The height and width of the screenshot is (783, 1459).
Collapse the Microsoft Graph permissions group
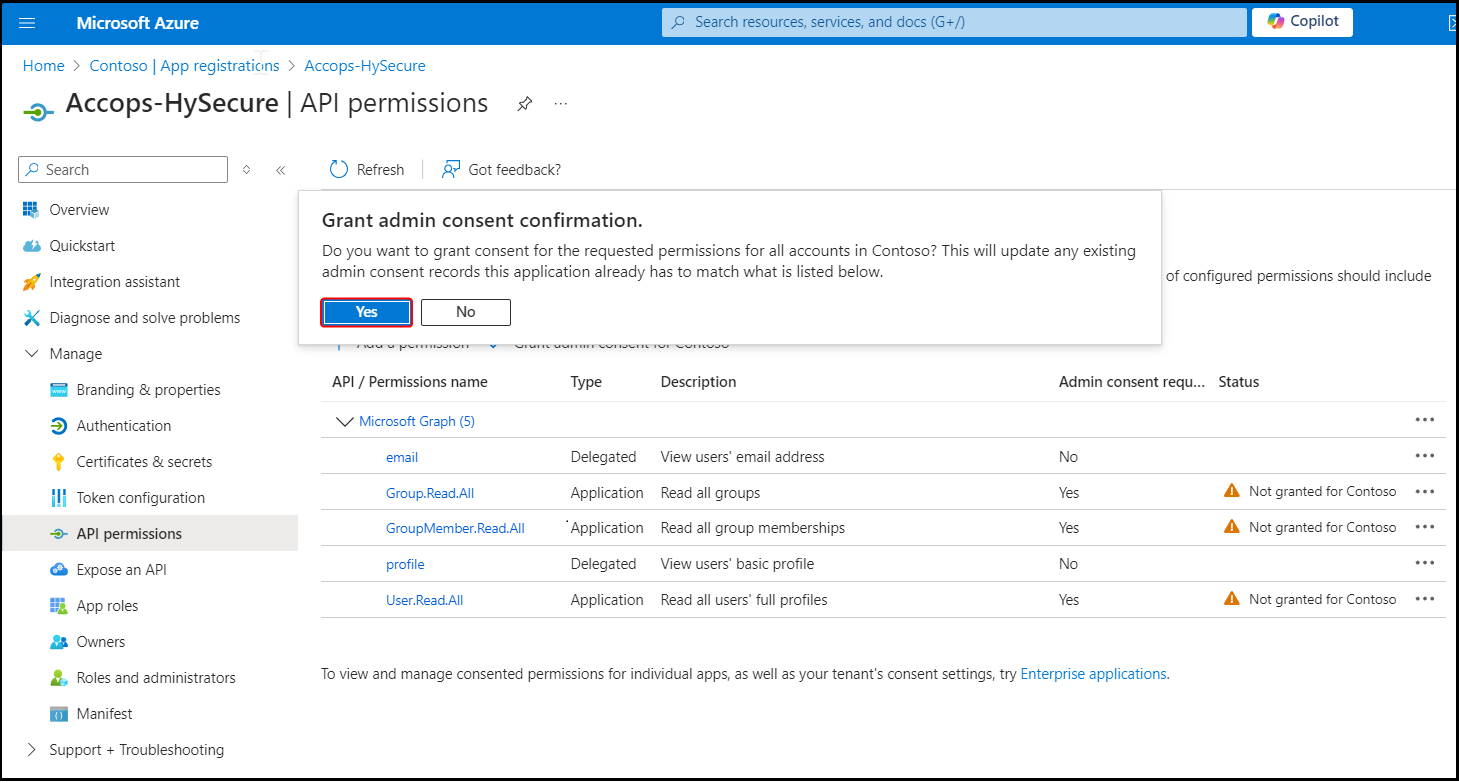345,422
